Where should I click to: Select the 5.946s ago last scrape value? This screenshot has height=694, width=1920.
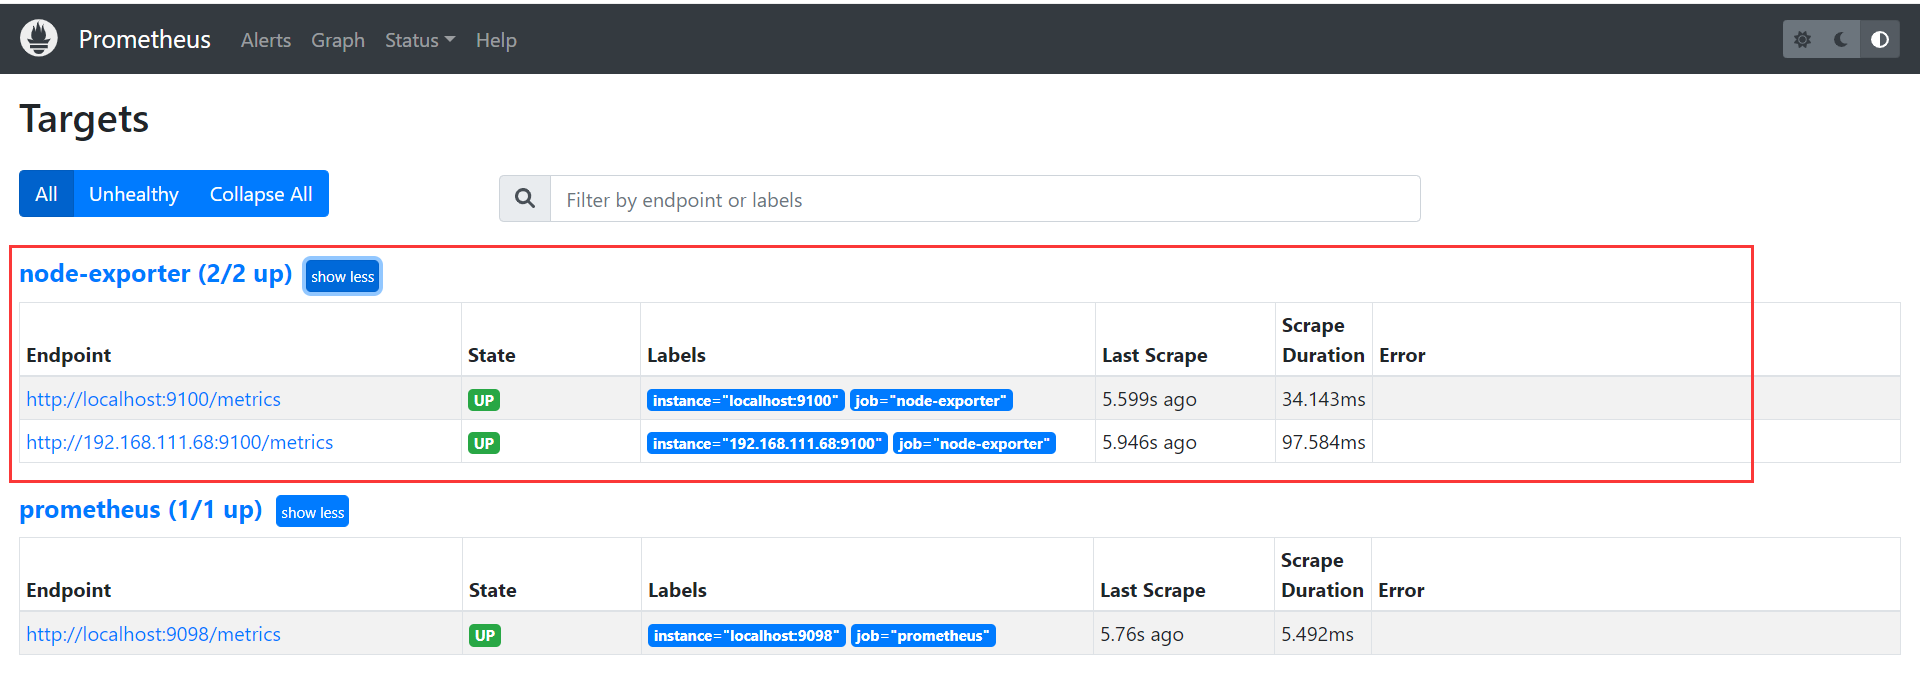click(x=1150, y=442)
